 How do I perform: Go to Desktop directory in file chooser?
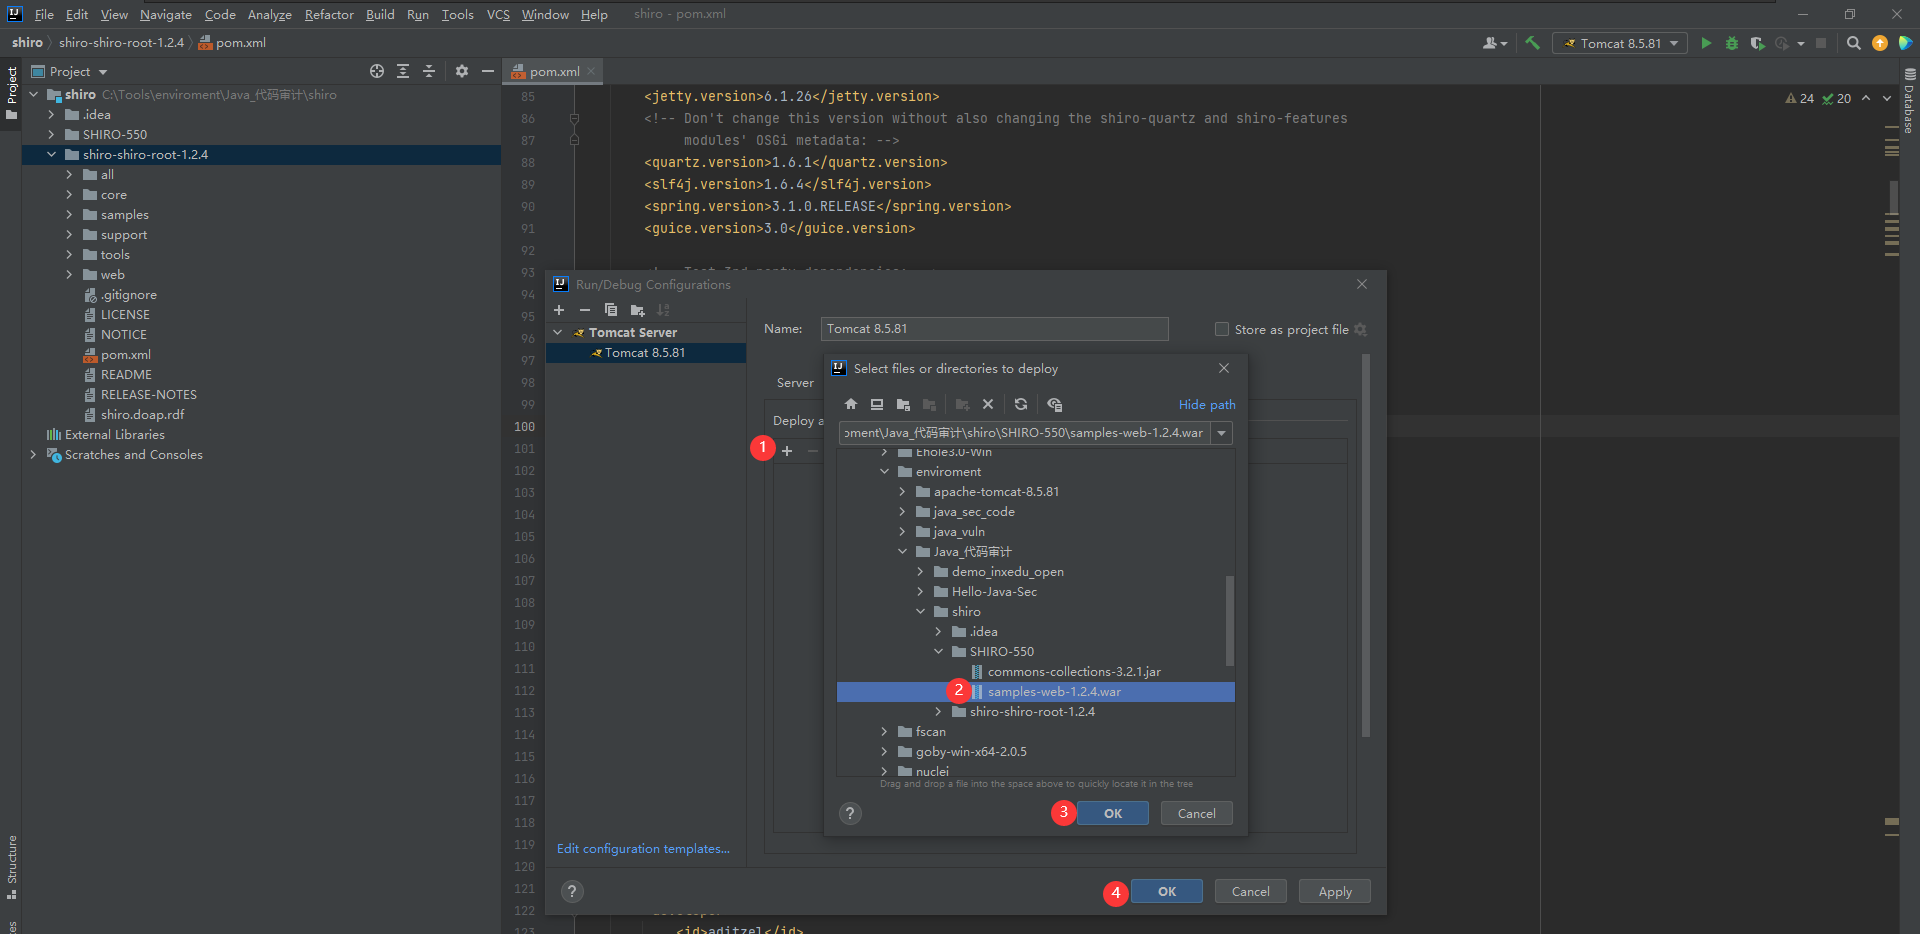pos(877,404)
